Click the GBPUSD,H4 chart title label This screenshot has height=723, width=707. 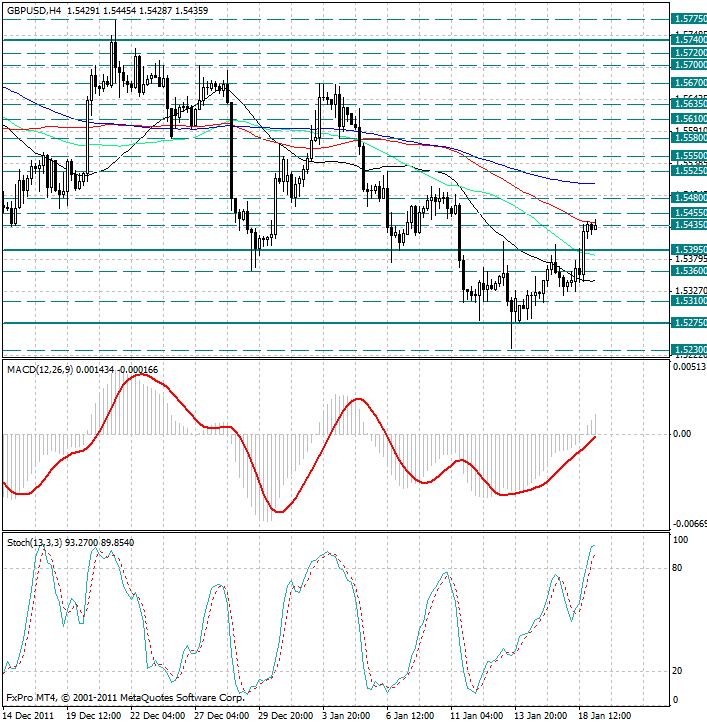[34, 10]
